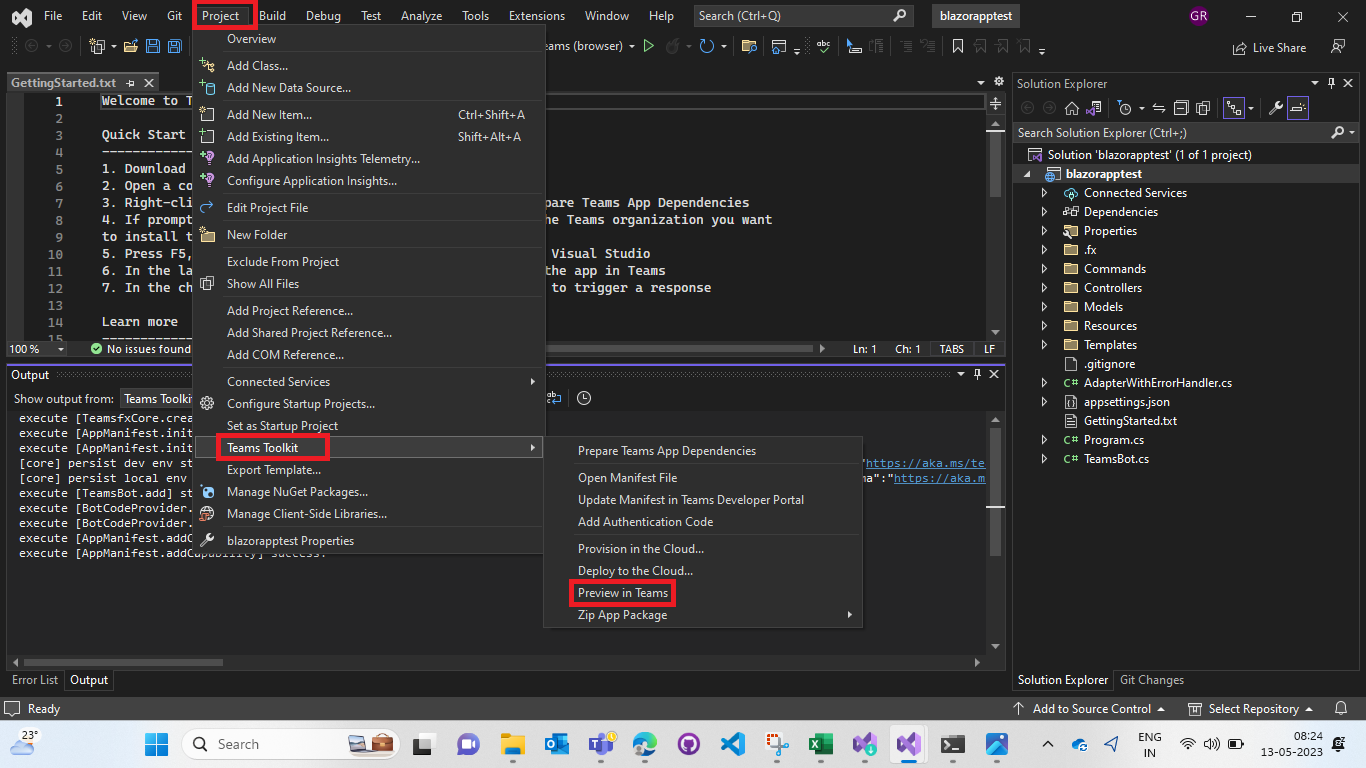1366x768 pixels.
Task: Switch views icon in Solution Explorer toolbar
Action: point(1095,108)
